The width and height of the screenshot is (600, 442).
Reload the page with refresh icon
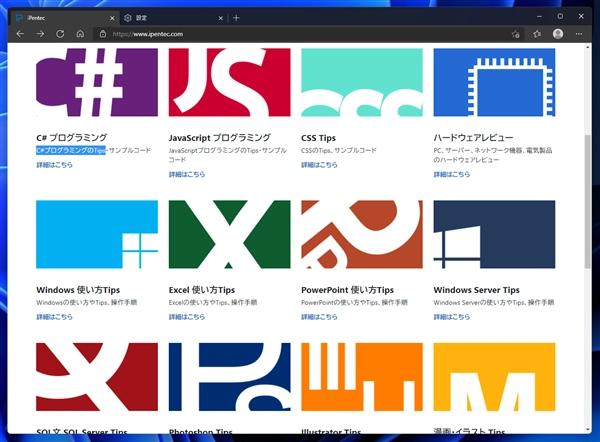point(60,34)
